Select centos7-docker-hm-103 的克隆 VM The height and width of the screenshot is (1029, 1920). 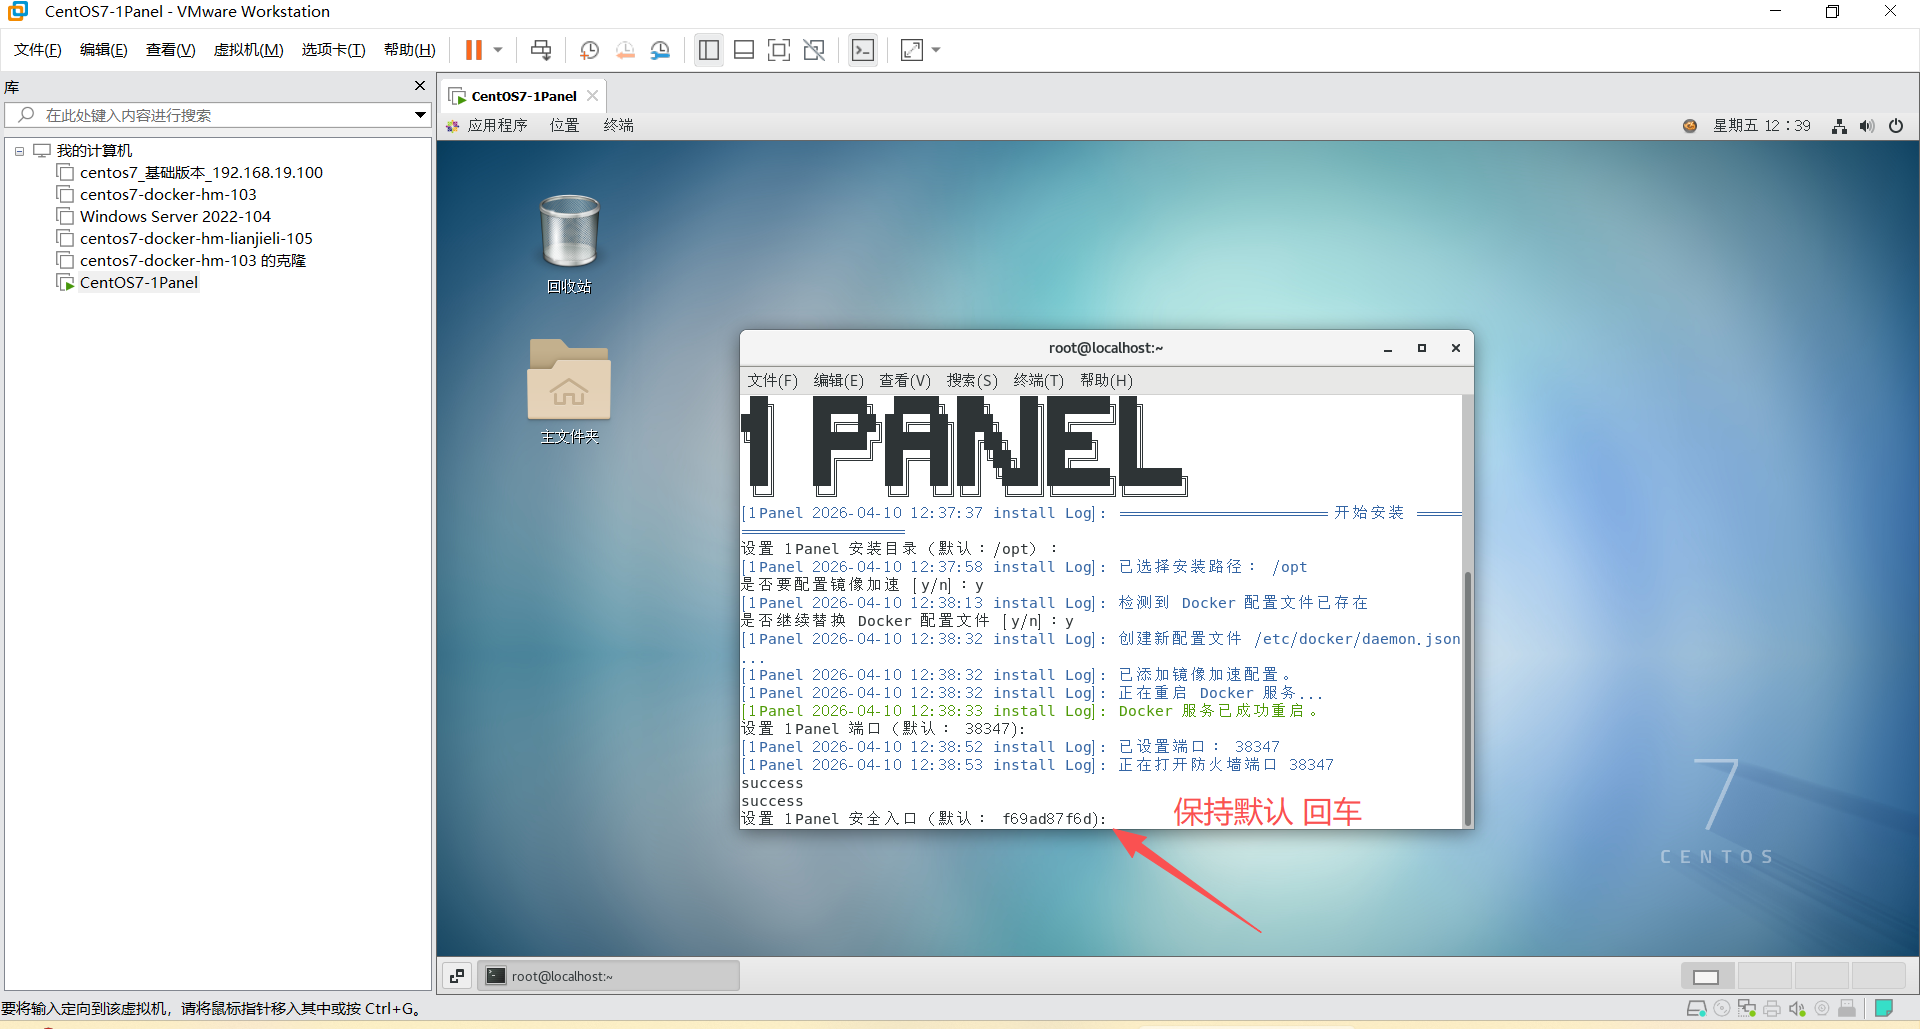click(x=193, y=261)
